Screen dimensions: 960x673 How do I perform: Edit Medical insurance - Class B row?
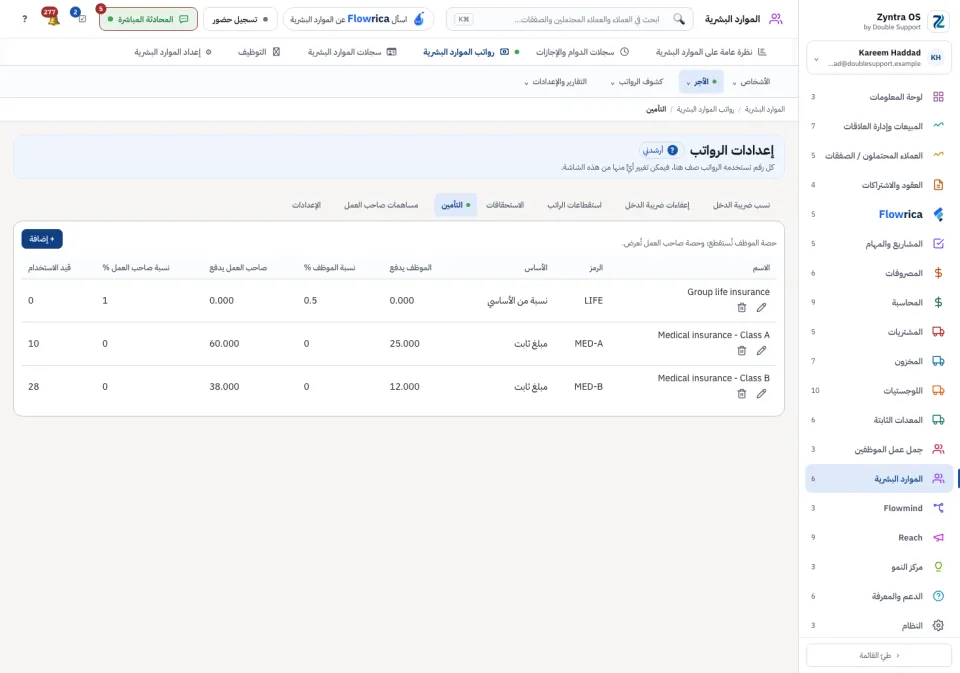point(761,394)
